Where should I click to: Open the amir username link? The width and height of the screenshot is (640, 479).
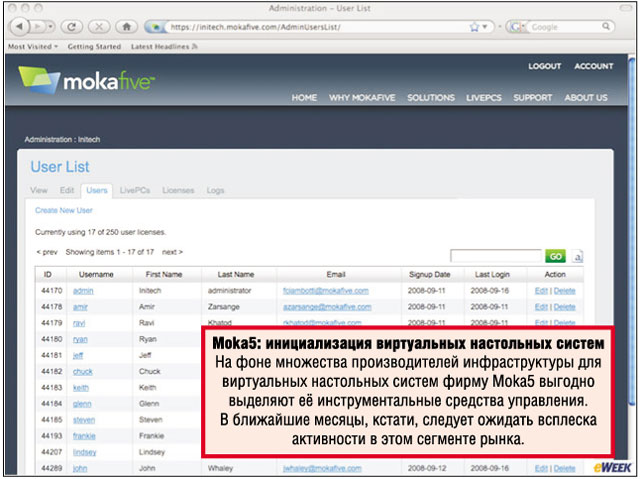point(80,307)
